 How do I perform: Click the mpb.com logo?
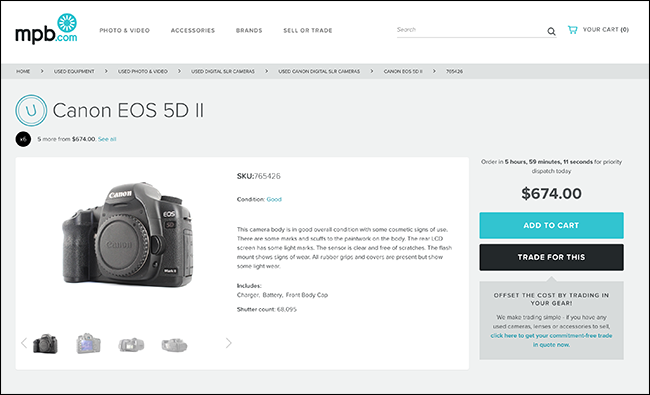pos(46,29)
